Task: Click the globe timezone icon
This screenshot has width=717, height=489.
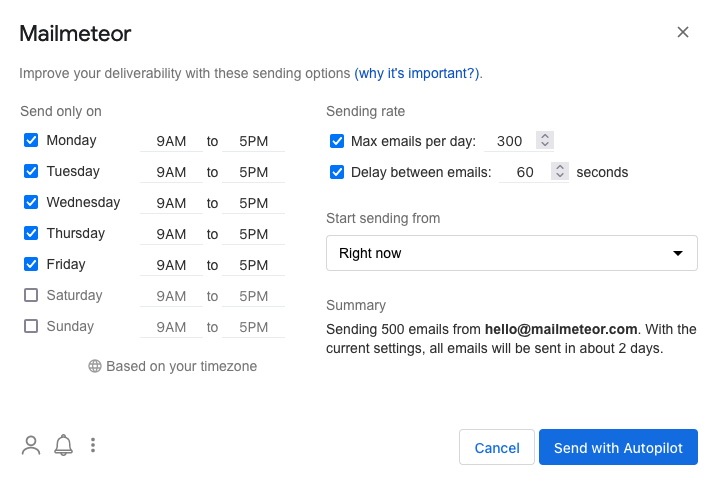Action: pos(95,366)
